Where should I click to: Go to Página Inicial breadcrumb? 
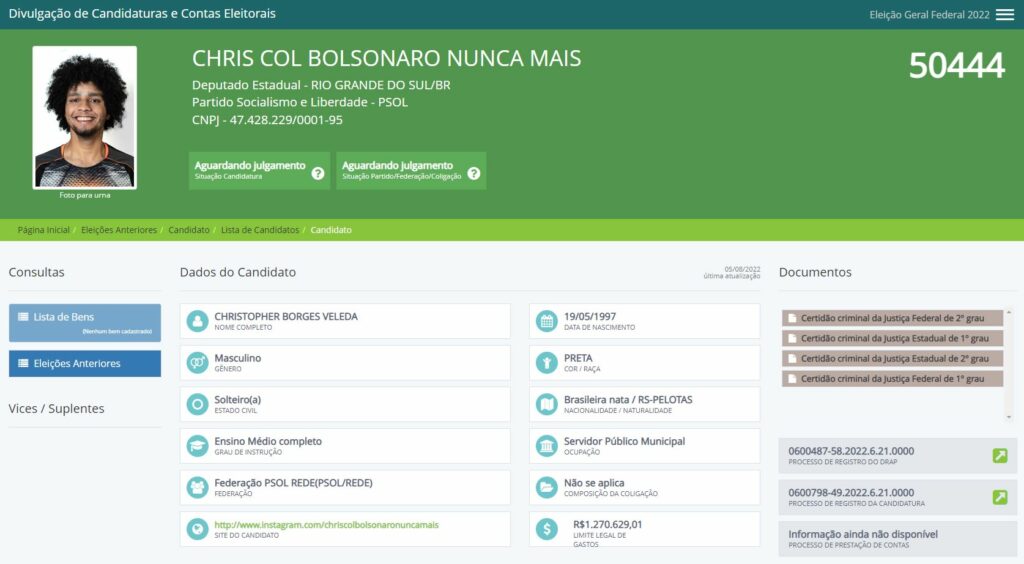44,230
